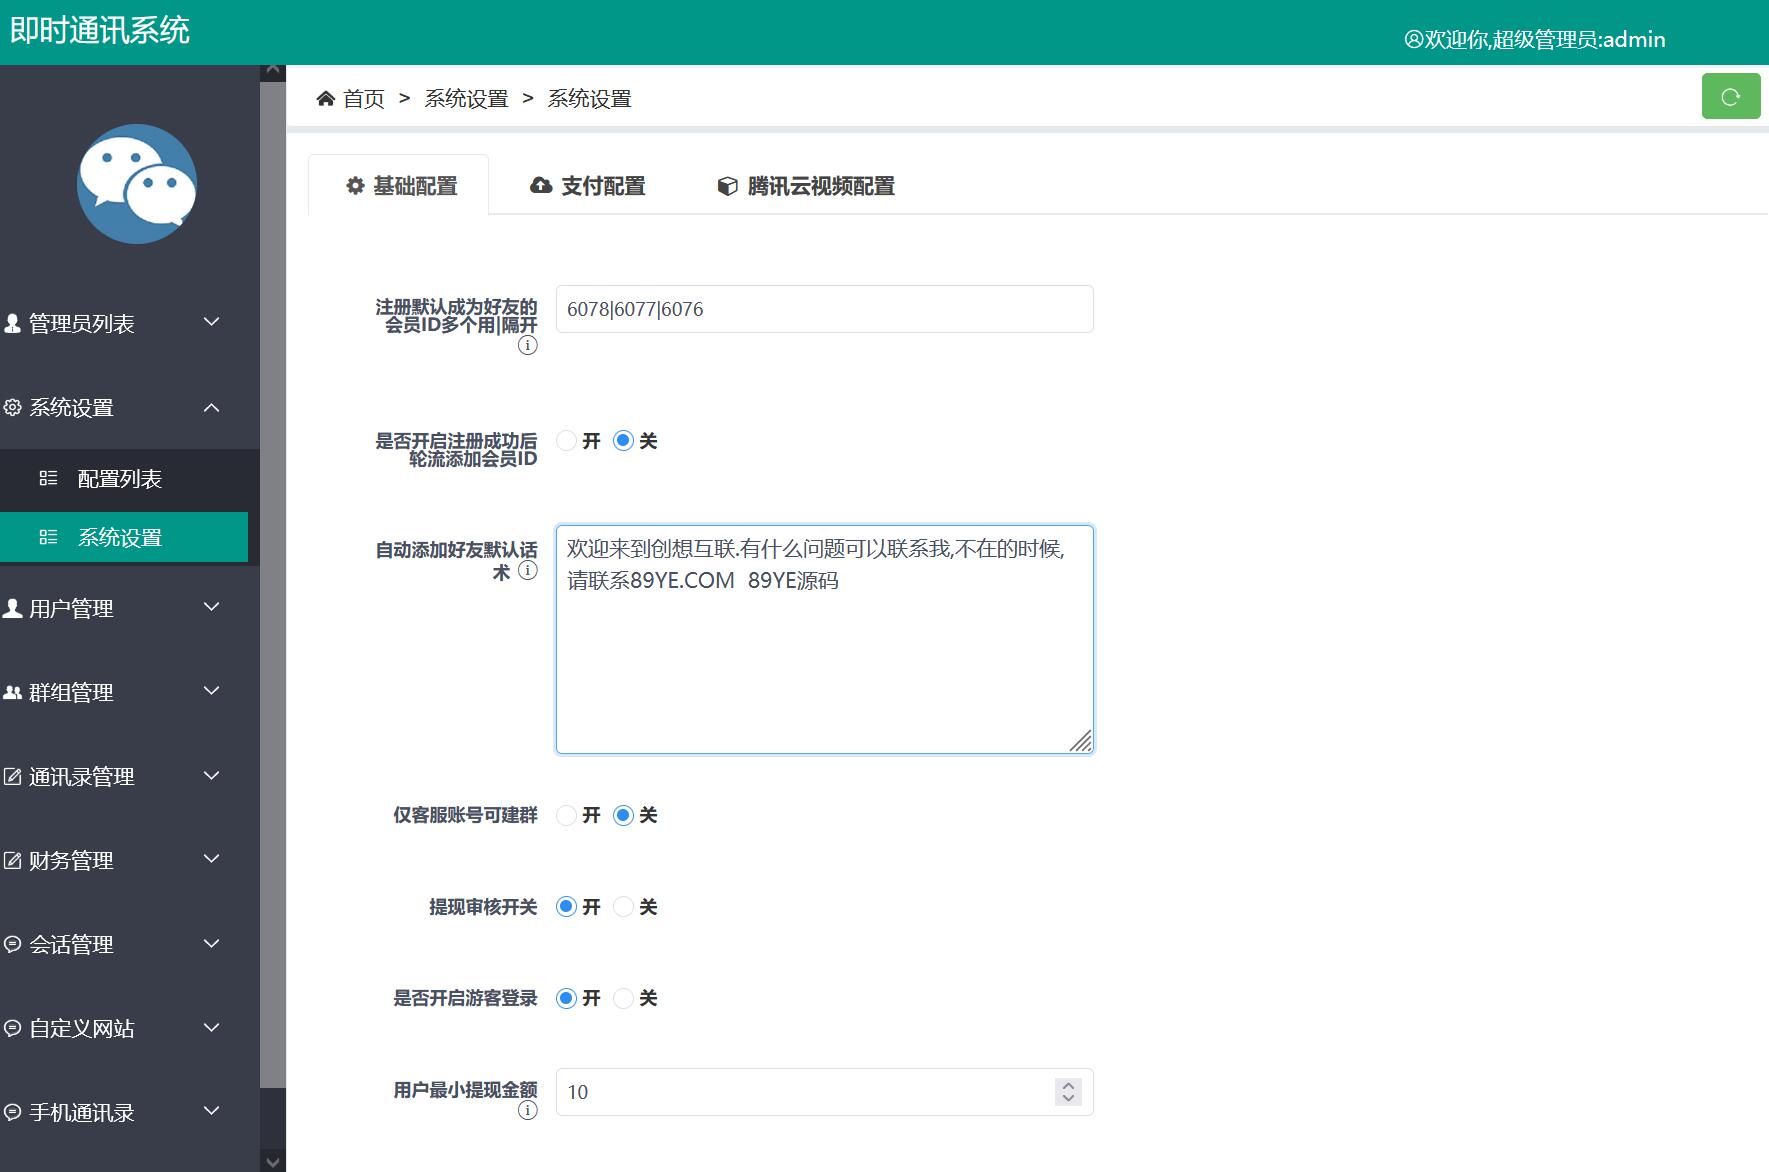Select 关 for 提现审核开关

[x=623, y=907]
